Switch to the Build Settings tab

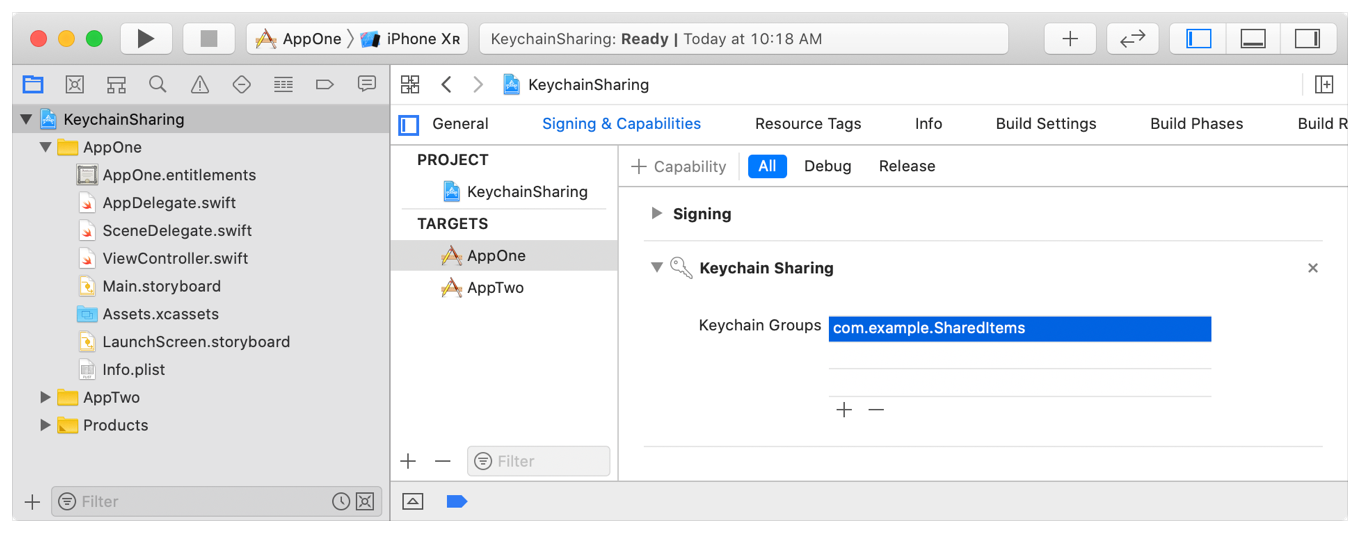point(1045,124)
